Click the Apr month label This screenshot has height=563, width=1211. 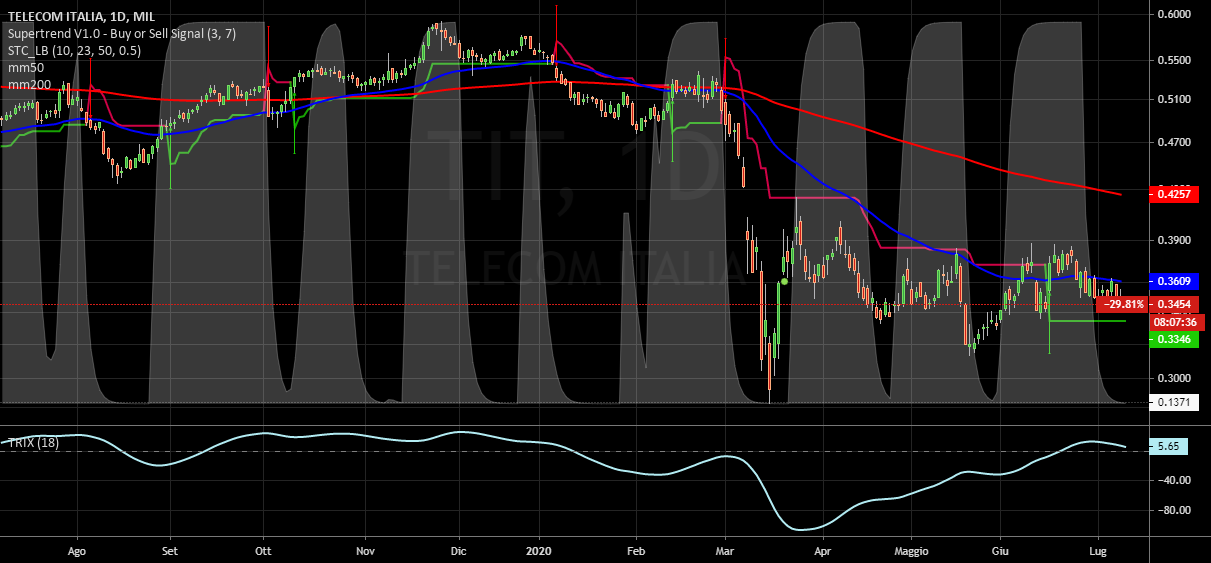pyautogui.click(x=823, y=550)
